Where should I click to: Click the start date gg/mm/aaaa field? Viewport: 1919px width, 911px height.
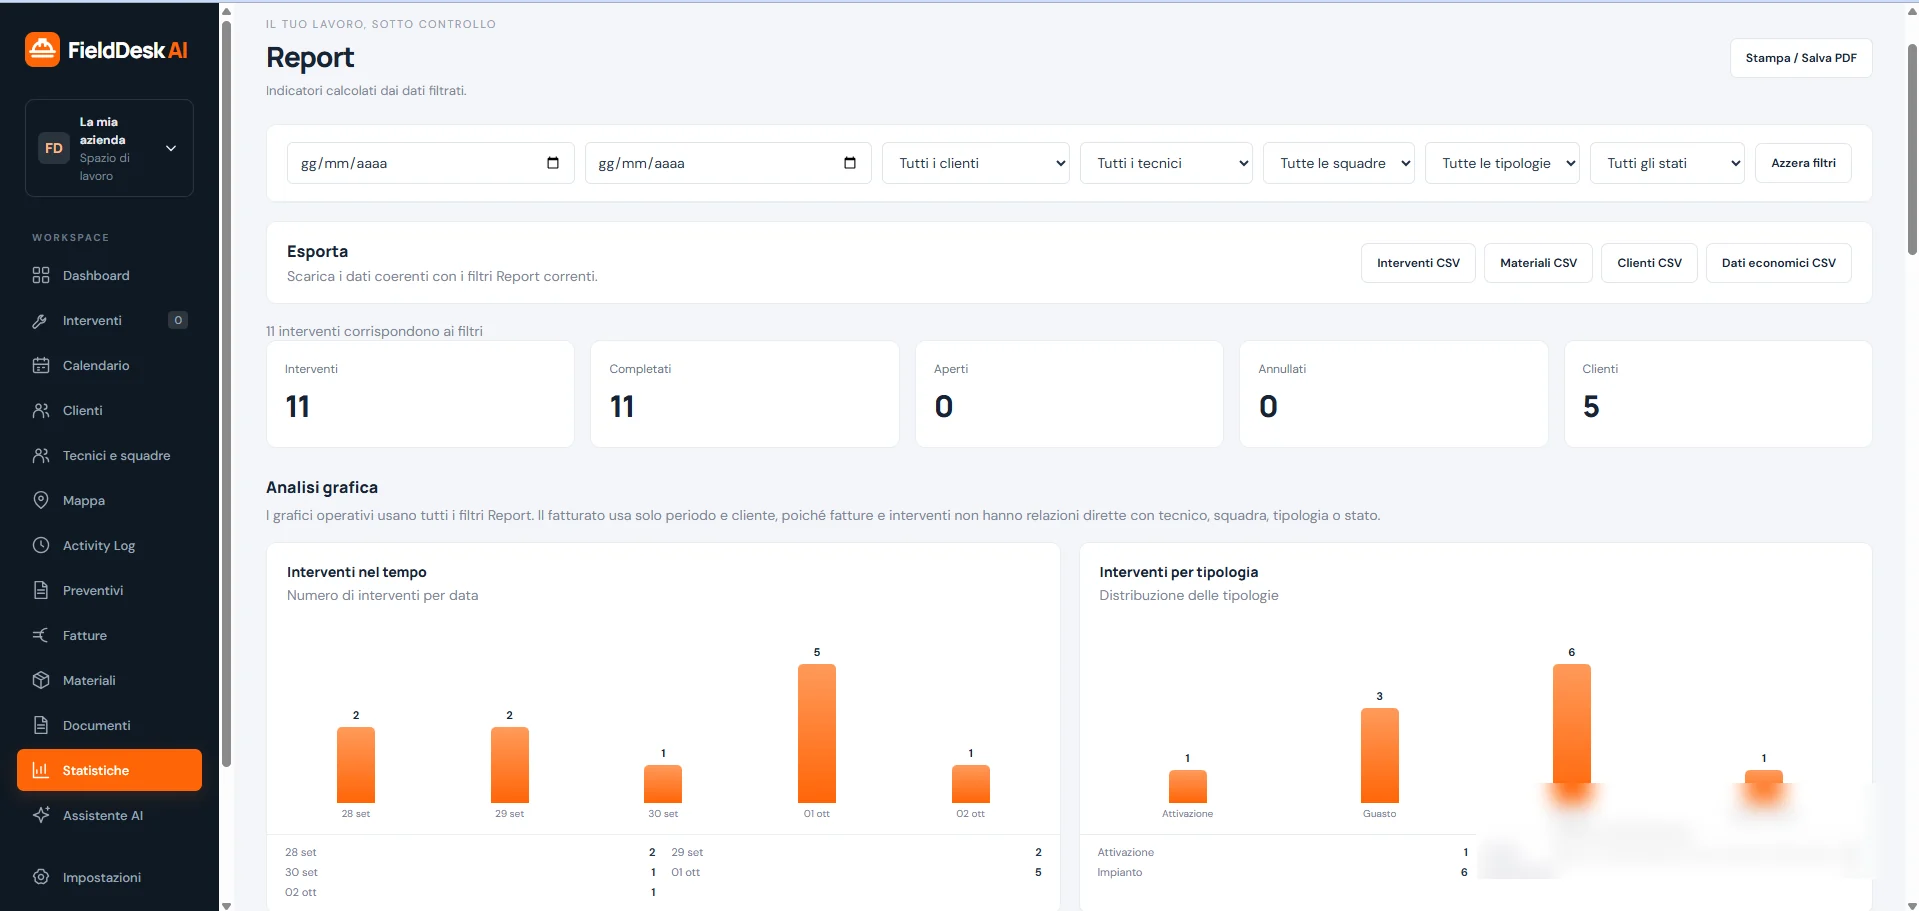point(430,163)
